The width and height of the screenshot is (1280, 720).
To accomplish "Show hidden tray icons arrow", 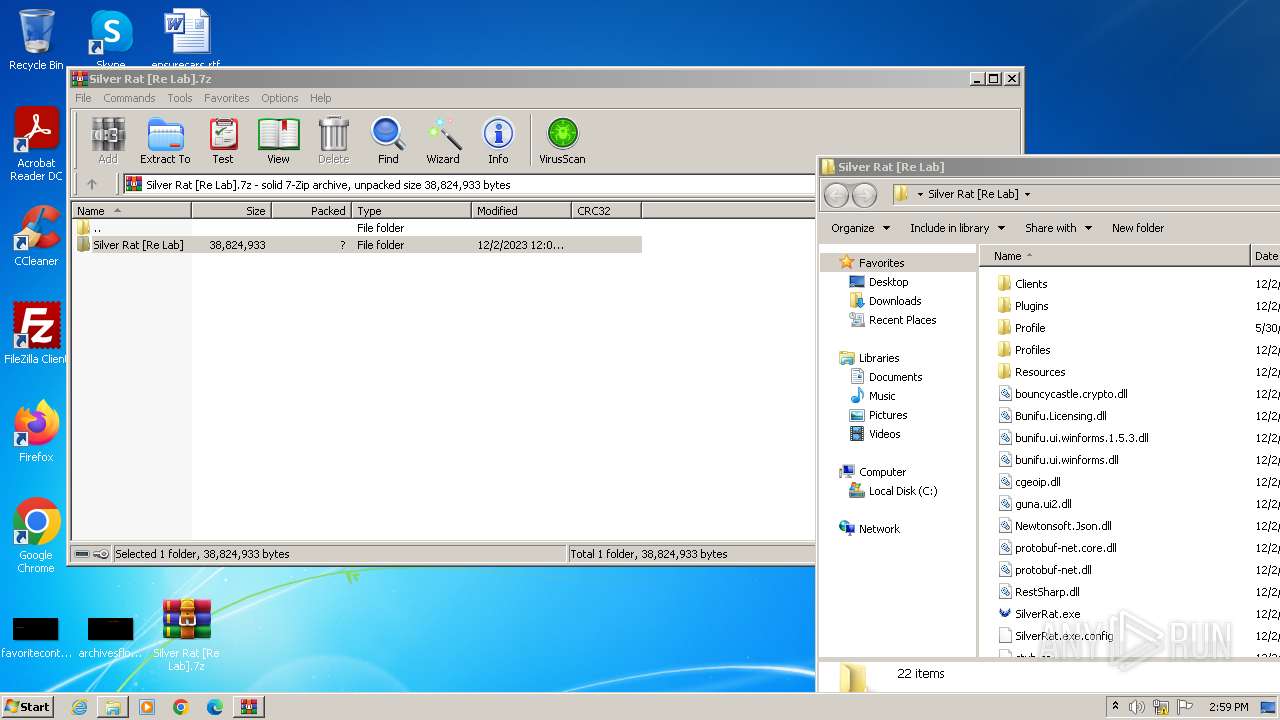I will coord(1115,707).
